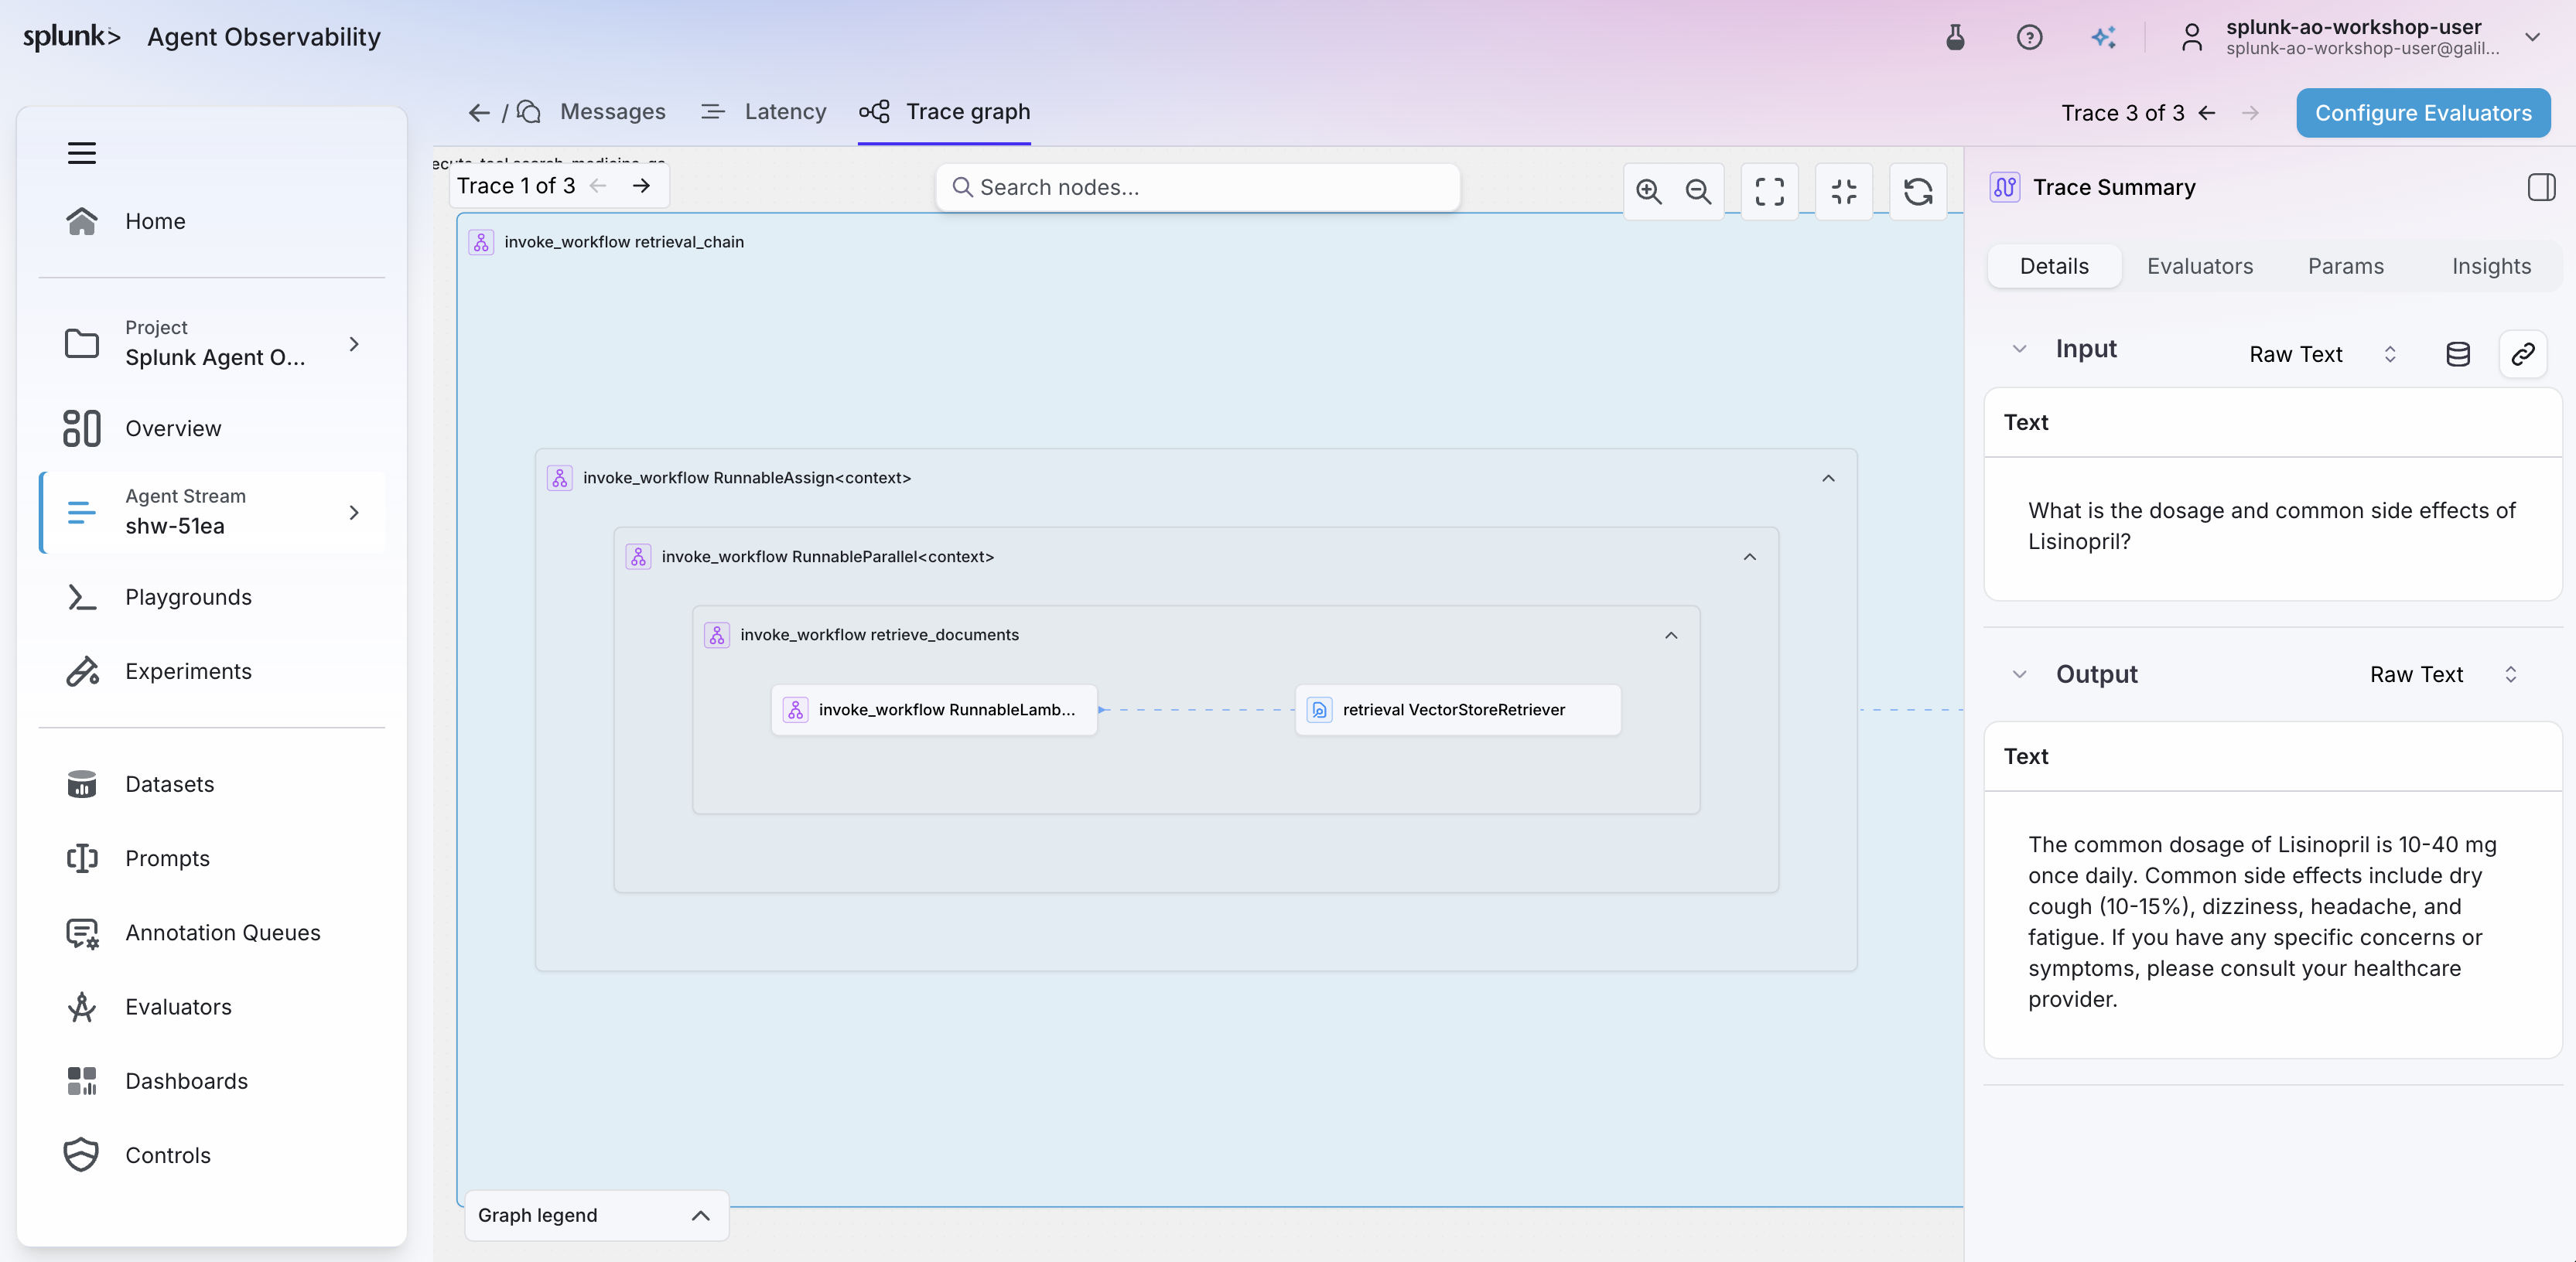Click the Dashboards grid icon
The width and height of the screenshot is (2576, 1262).
click(x=82, y=1081)
